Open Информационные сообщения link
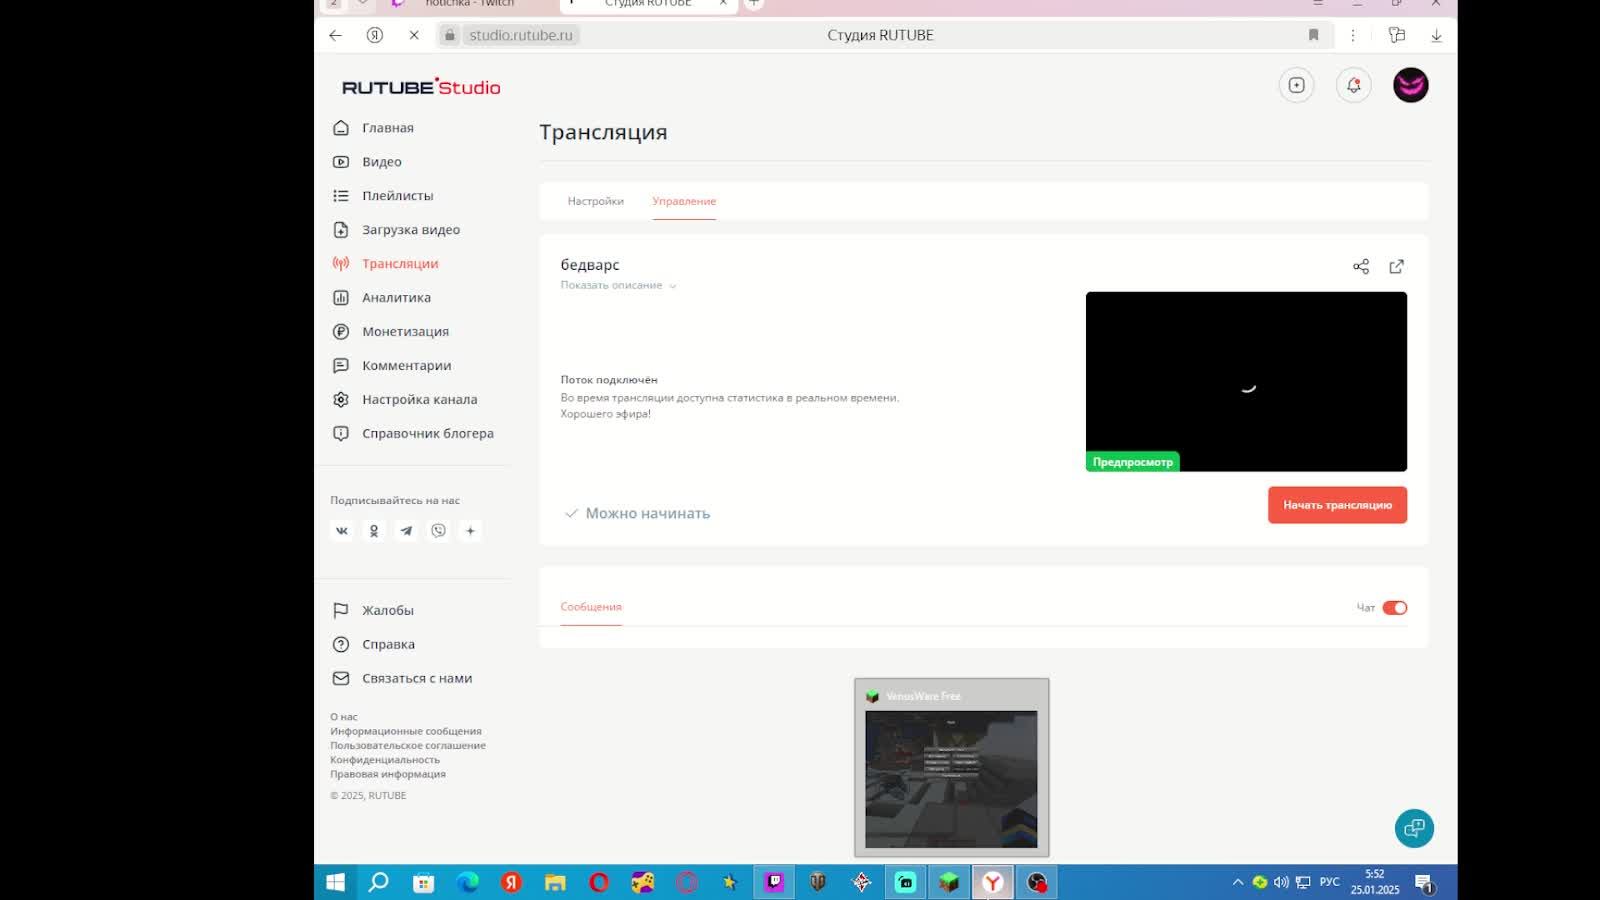This screenshot has height=900, width=1600. [406, 731]
